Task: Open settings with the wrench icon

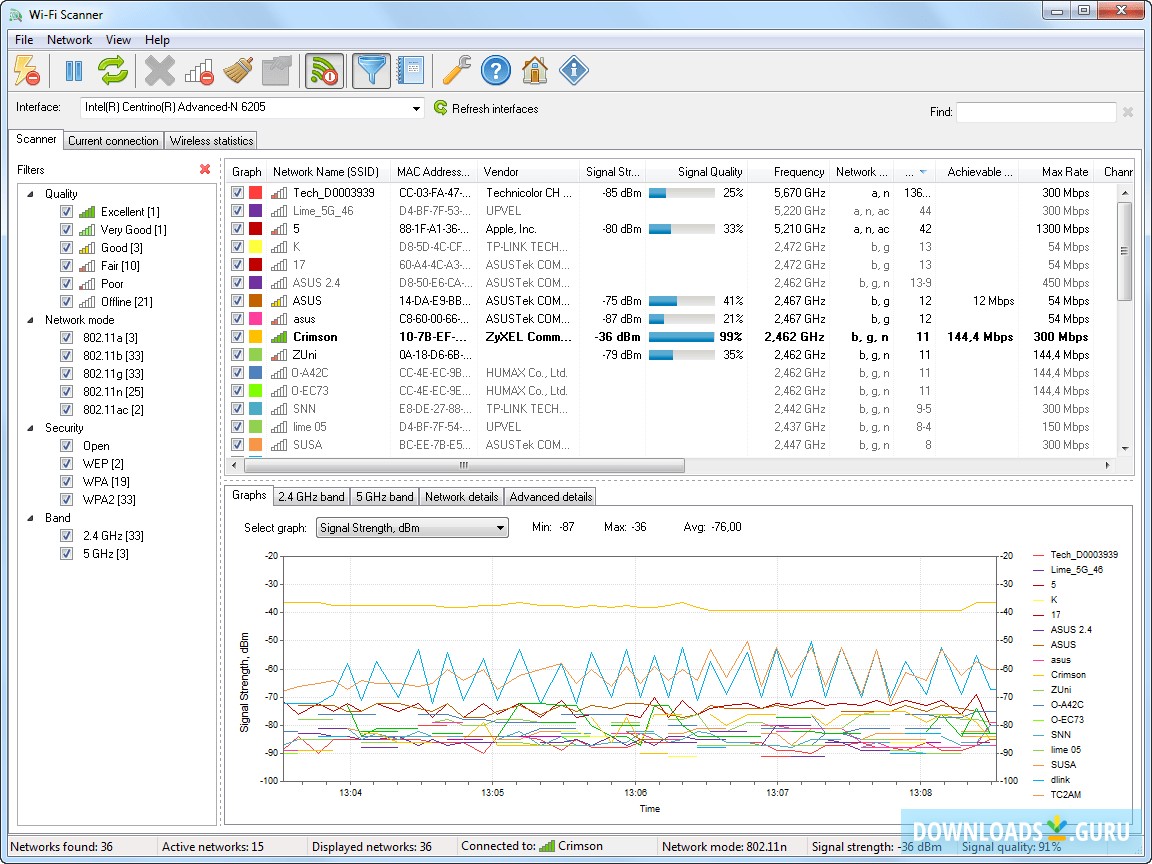Action: click(457, 71)
